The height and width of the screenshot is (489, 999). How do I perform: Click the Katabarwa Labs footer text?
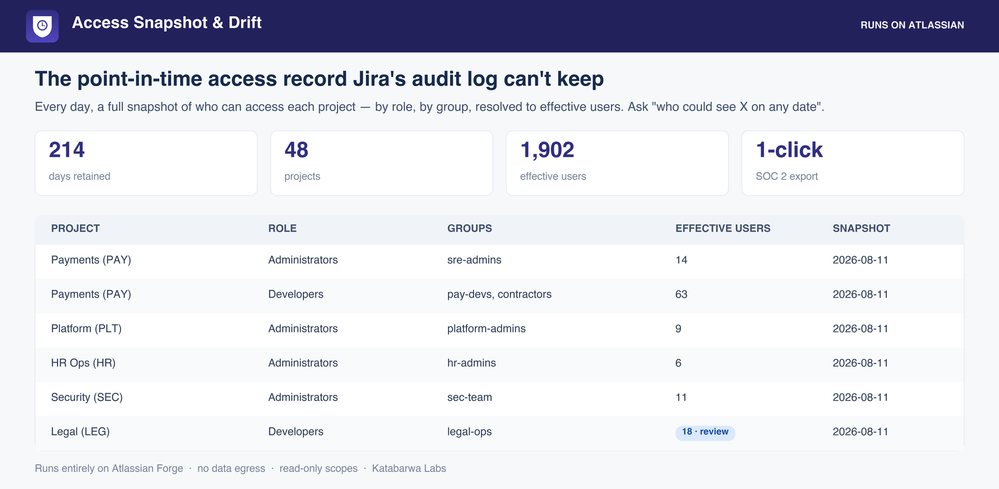pos(409,469)
